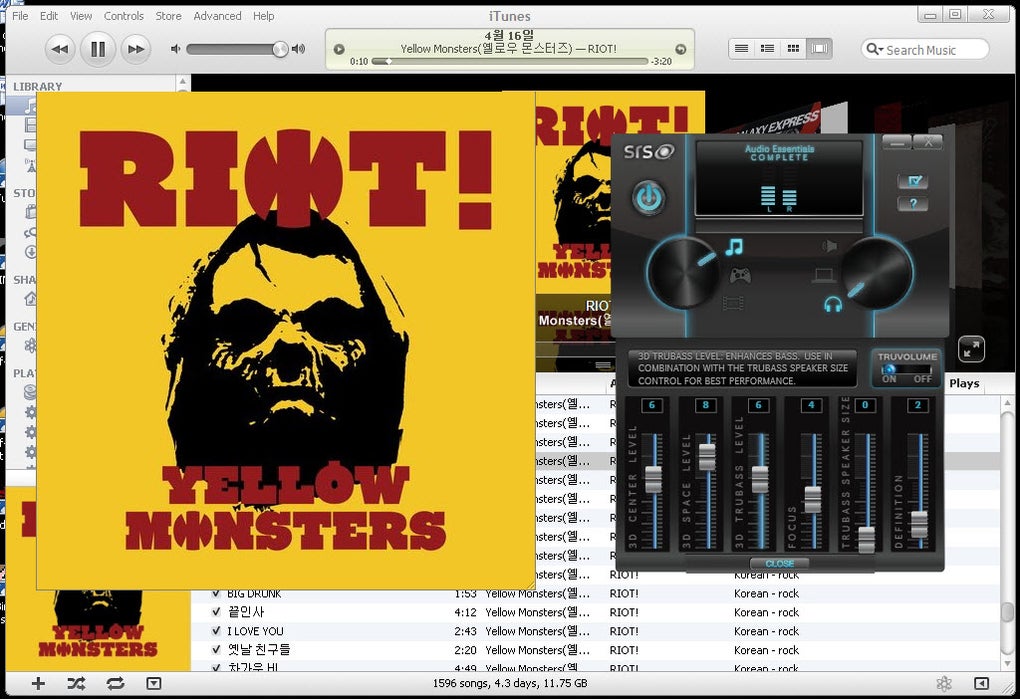Uncheck the 옛날 친구들 song checkbox

216,650
